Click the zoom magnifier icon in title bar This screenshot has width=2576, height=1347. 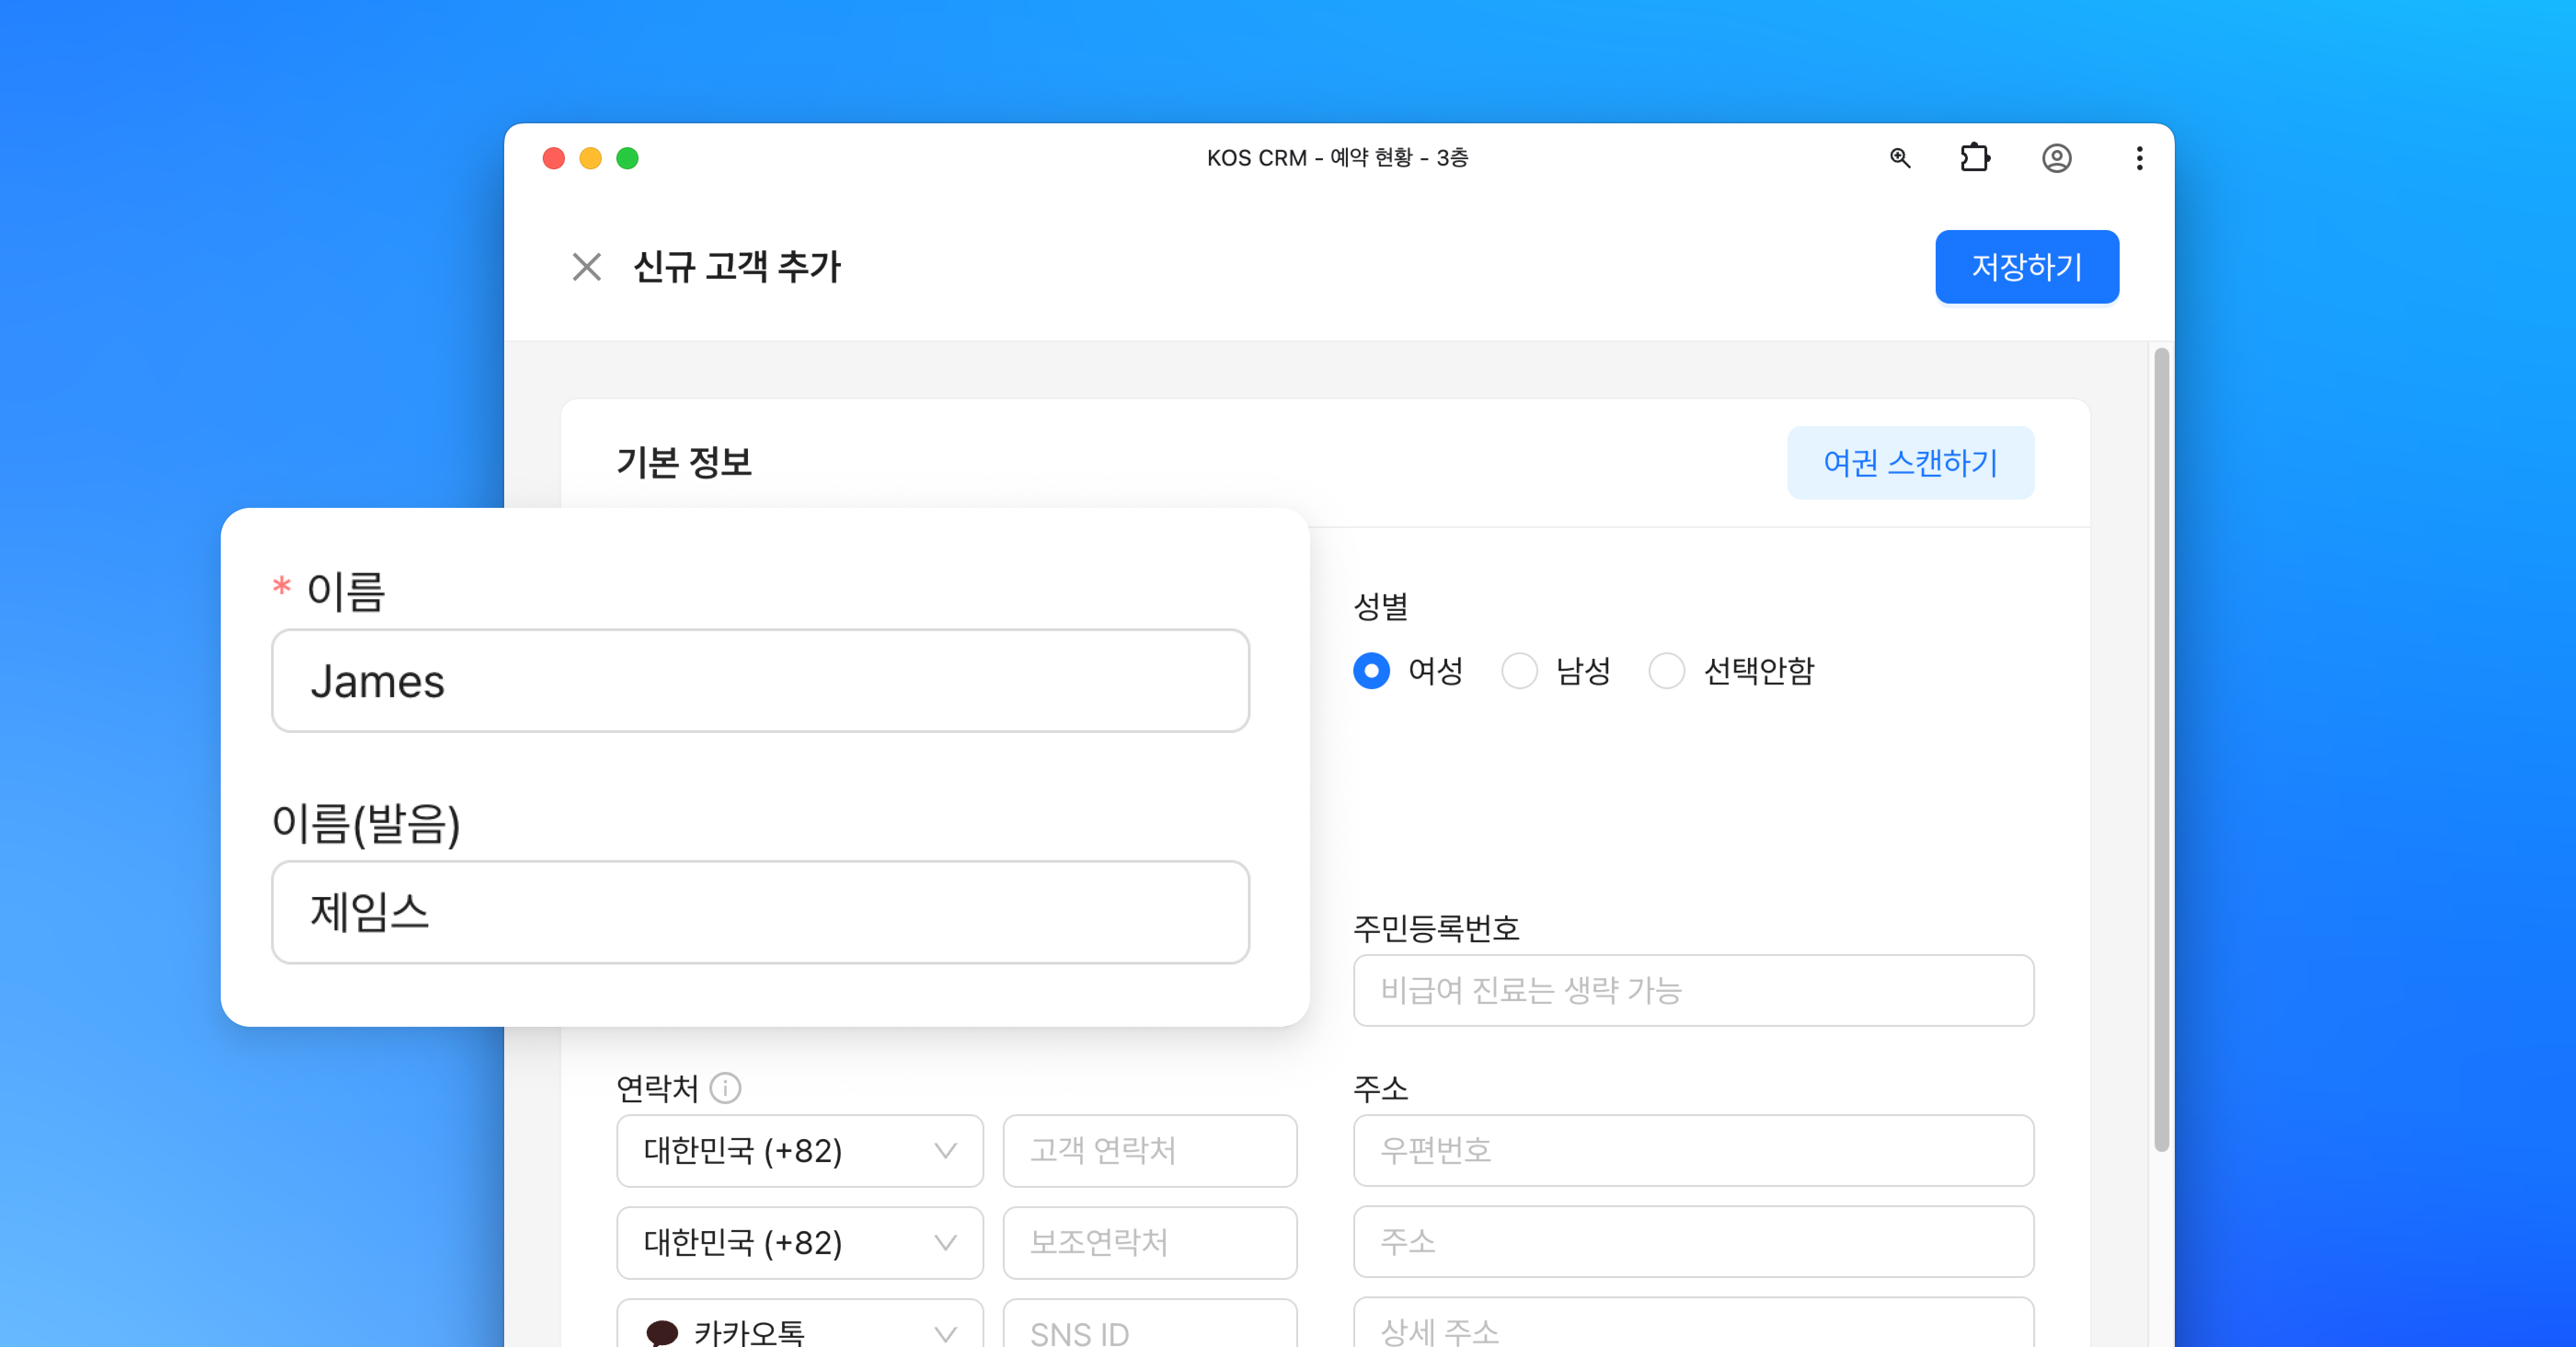click(1899, 158)
